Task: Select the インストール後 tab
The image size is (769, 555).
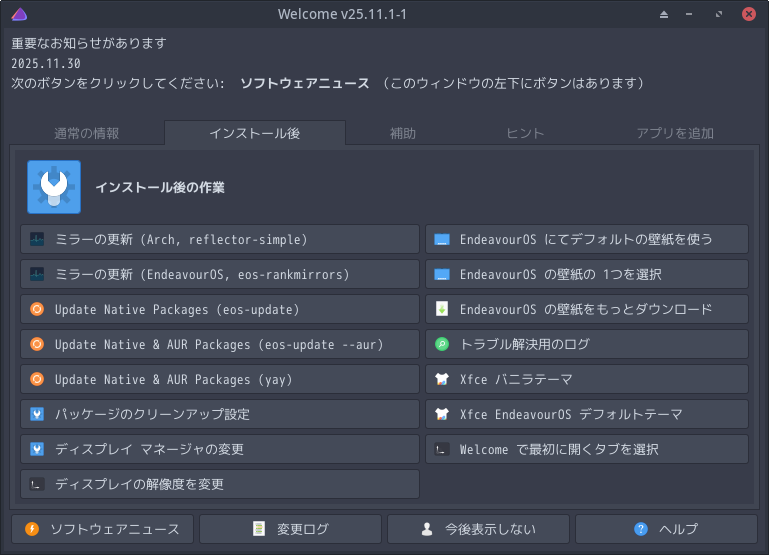Action: click(255, 133)
